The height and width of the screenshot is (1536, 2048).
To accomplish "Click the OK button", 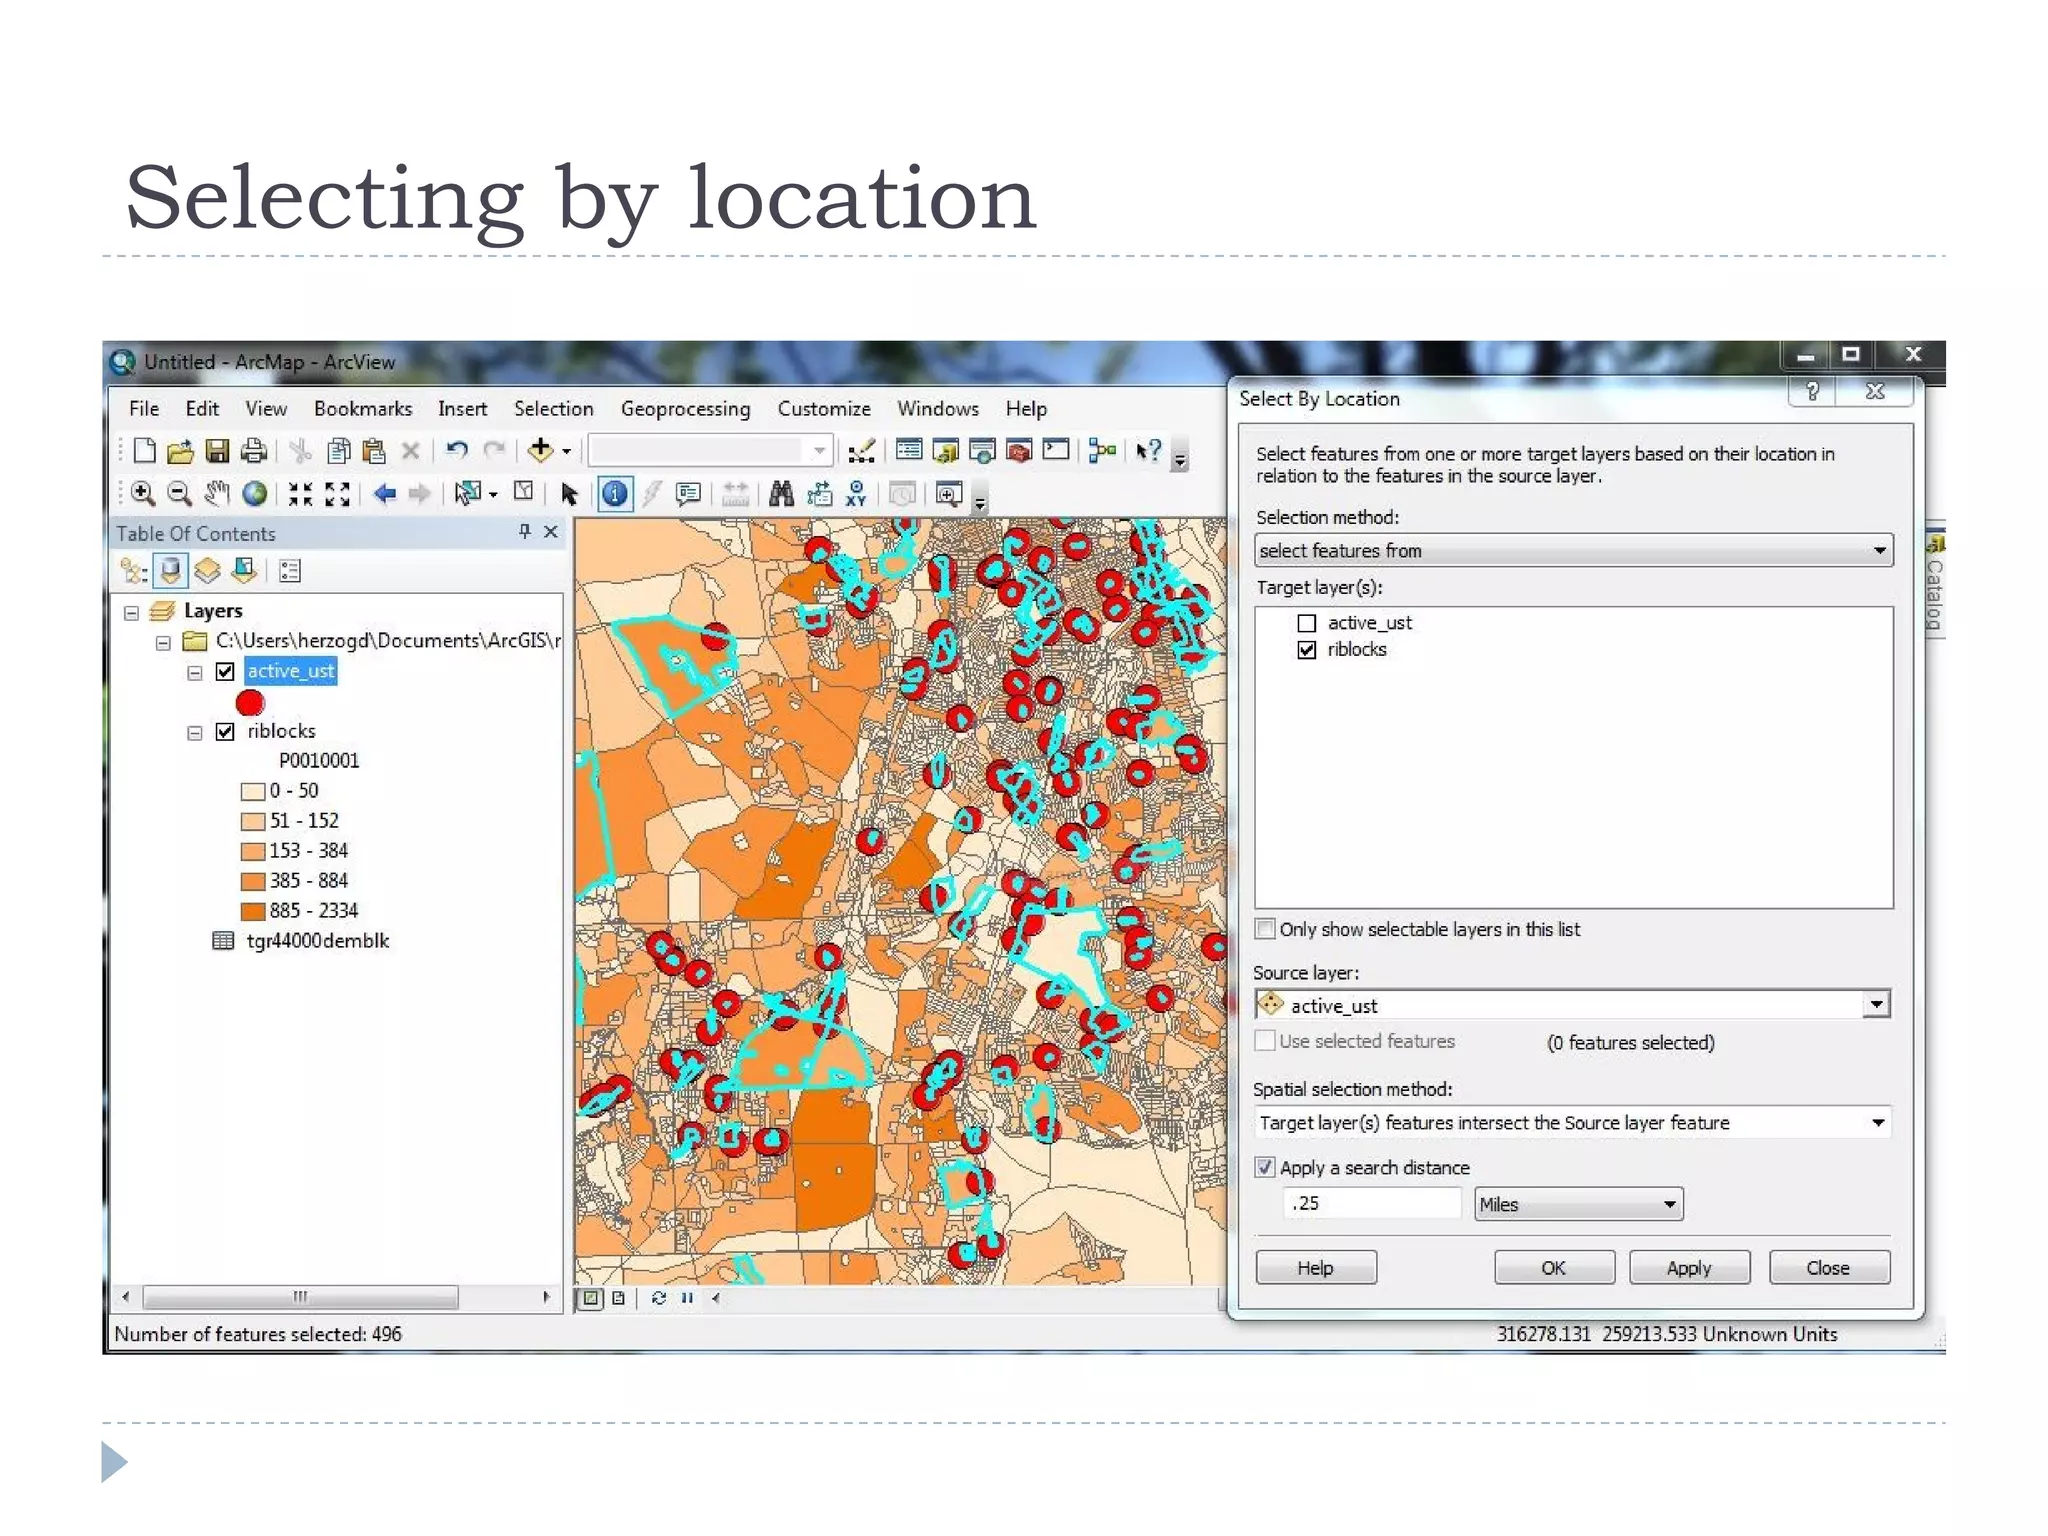I will tap(1554, 1267).
